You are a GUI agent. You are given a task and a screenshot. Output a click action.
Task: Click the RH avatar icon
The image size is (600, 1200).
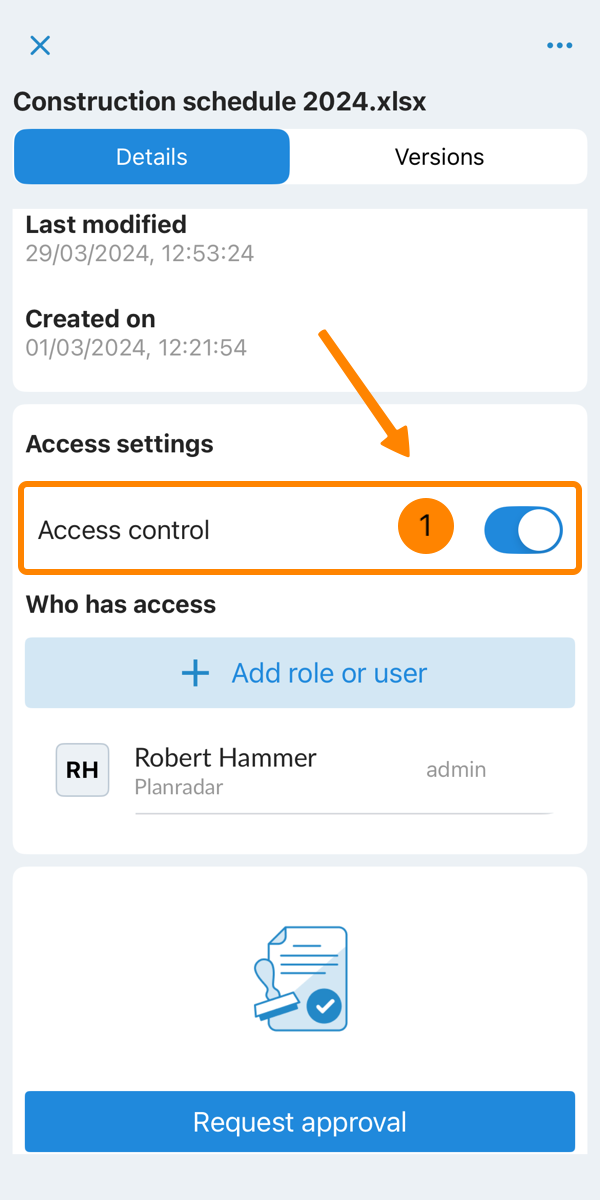click(x=82, y=770)
